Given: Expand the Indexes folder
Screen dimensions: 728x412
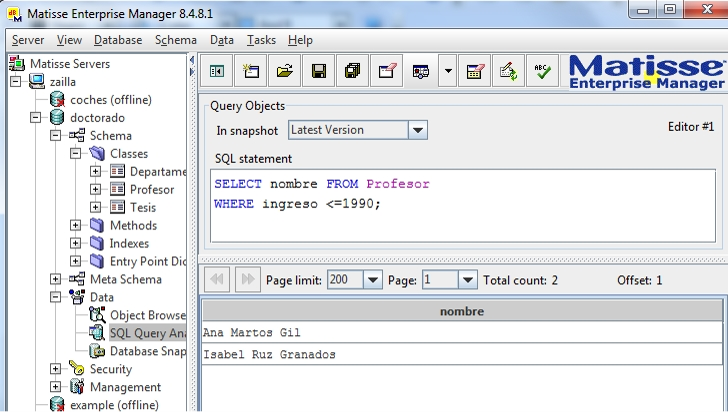Looking at the screenshot, I should pyautogui.click(x=75, y=243).
